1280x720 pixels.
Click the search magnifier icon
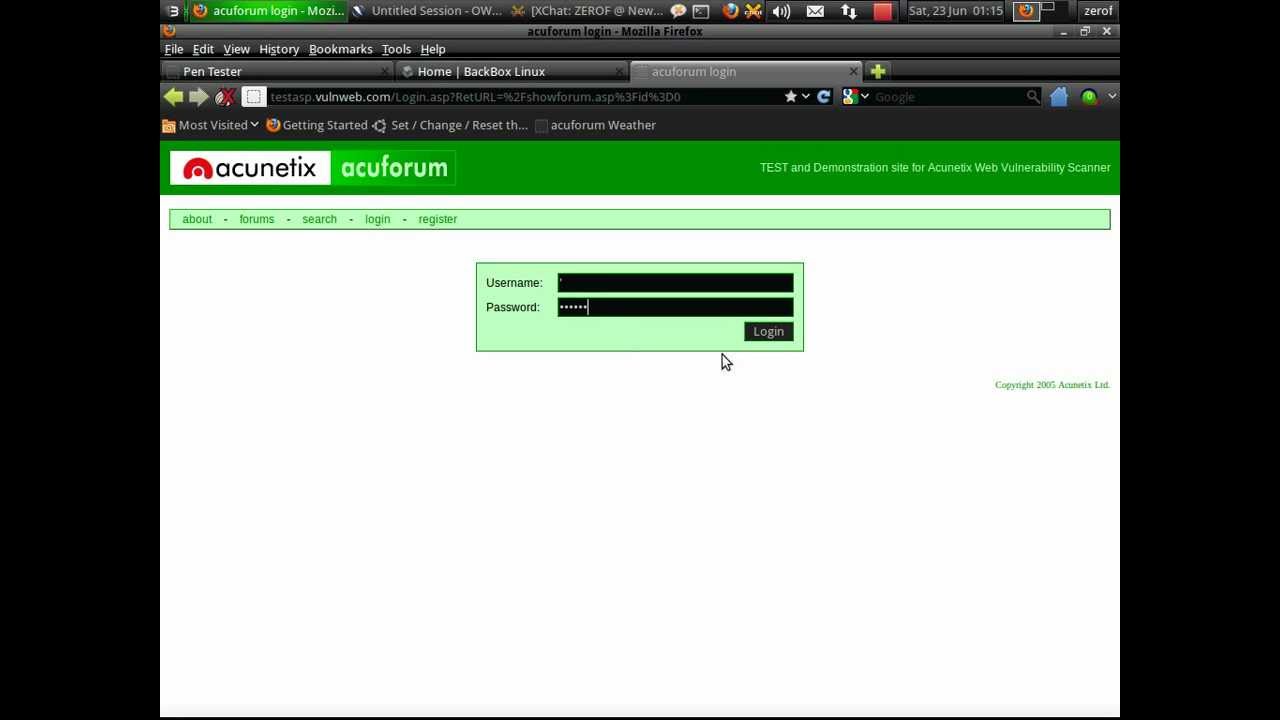pyautogui.click(x=1033, y=97)
